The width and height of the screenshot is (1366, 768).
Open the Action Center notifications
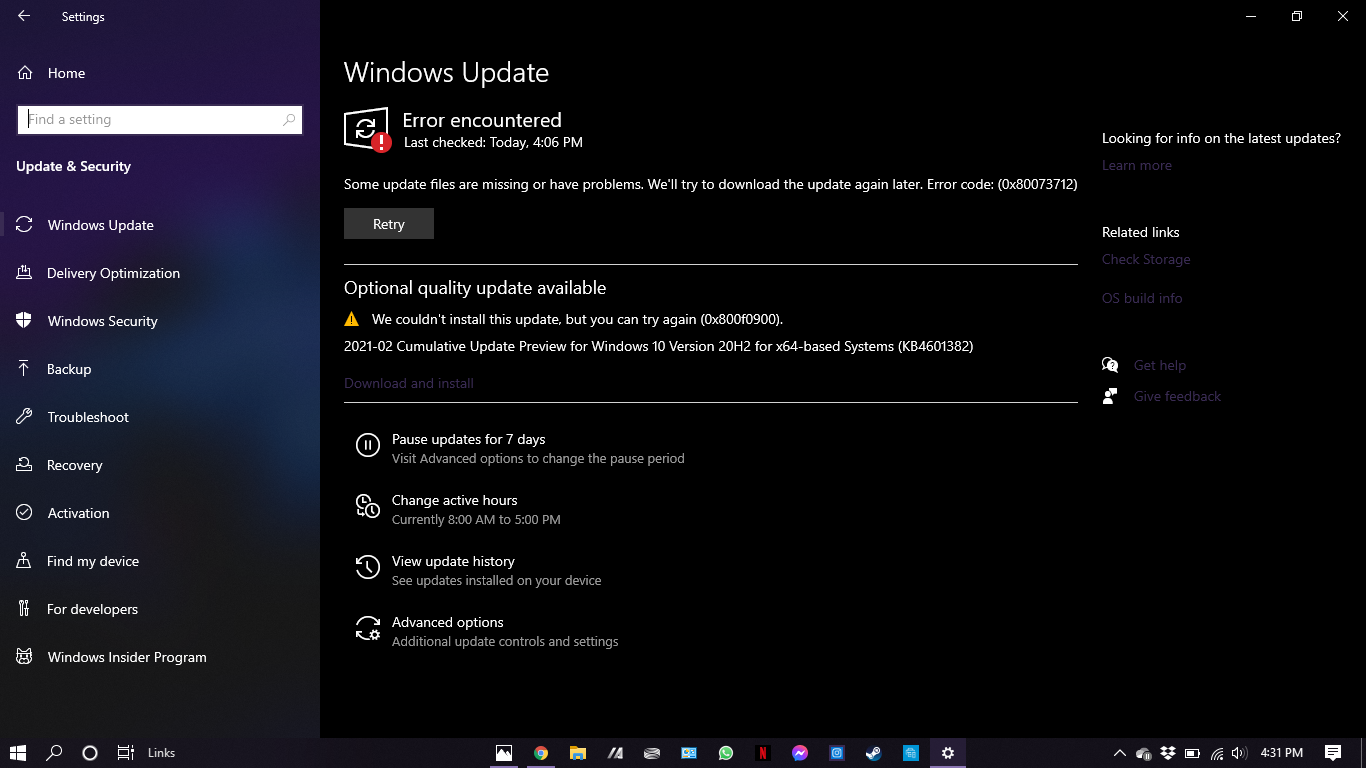(x=1333, y=753)
